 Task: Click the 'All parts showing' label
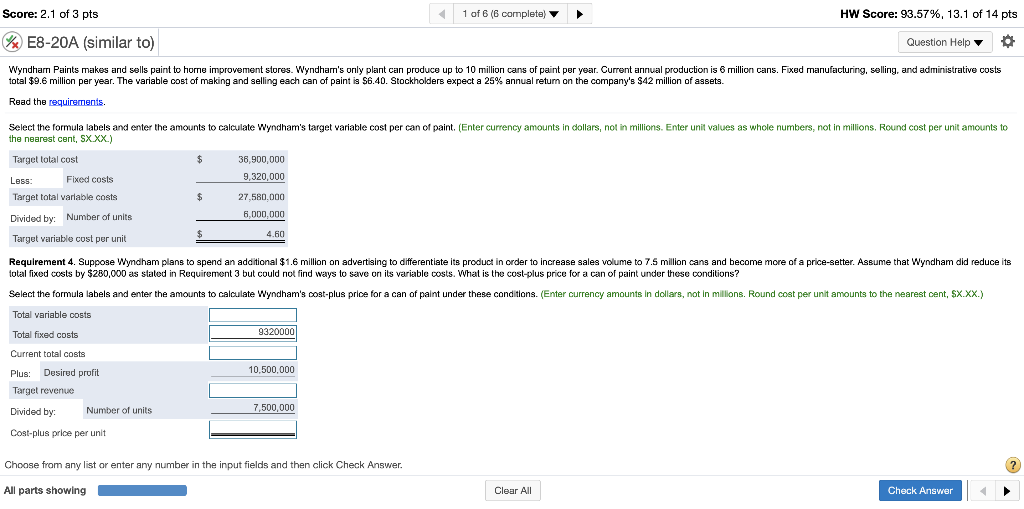coord(45,491)
